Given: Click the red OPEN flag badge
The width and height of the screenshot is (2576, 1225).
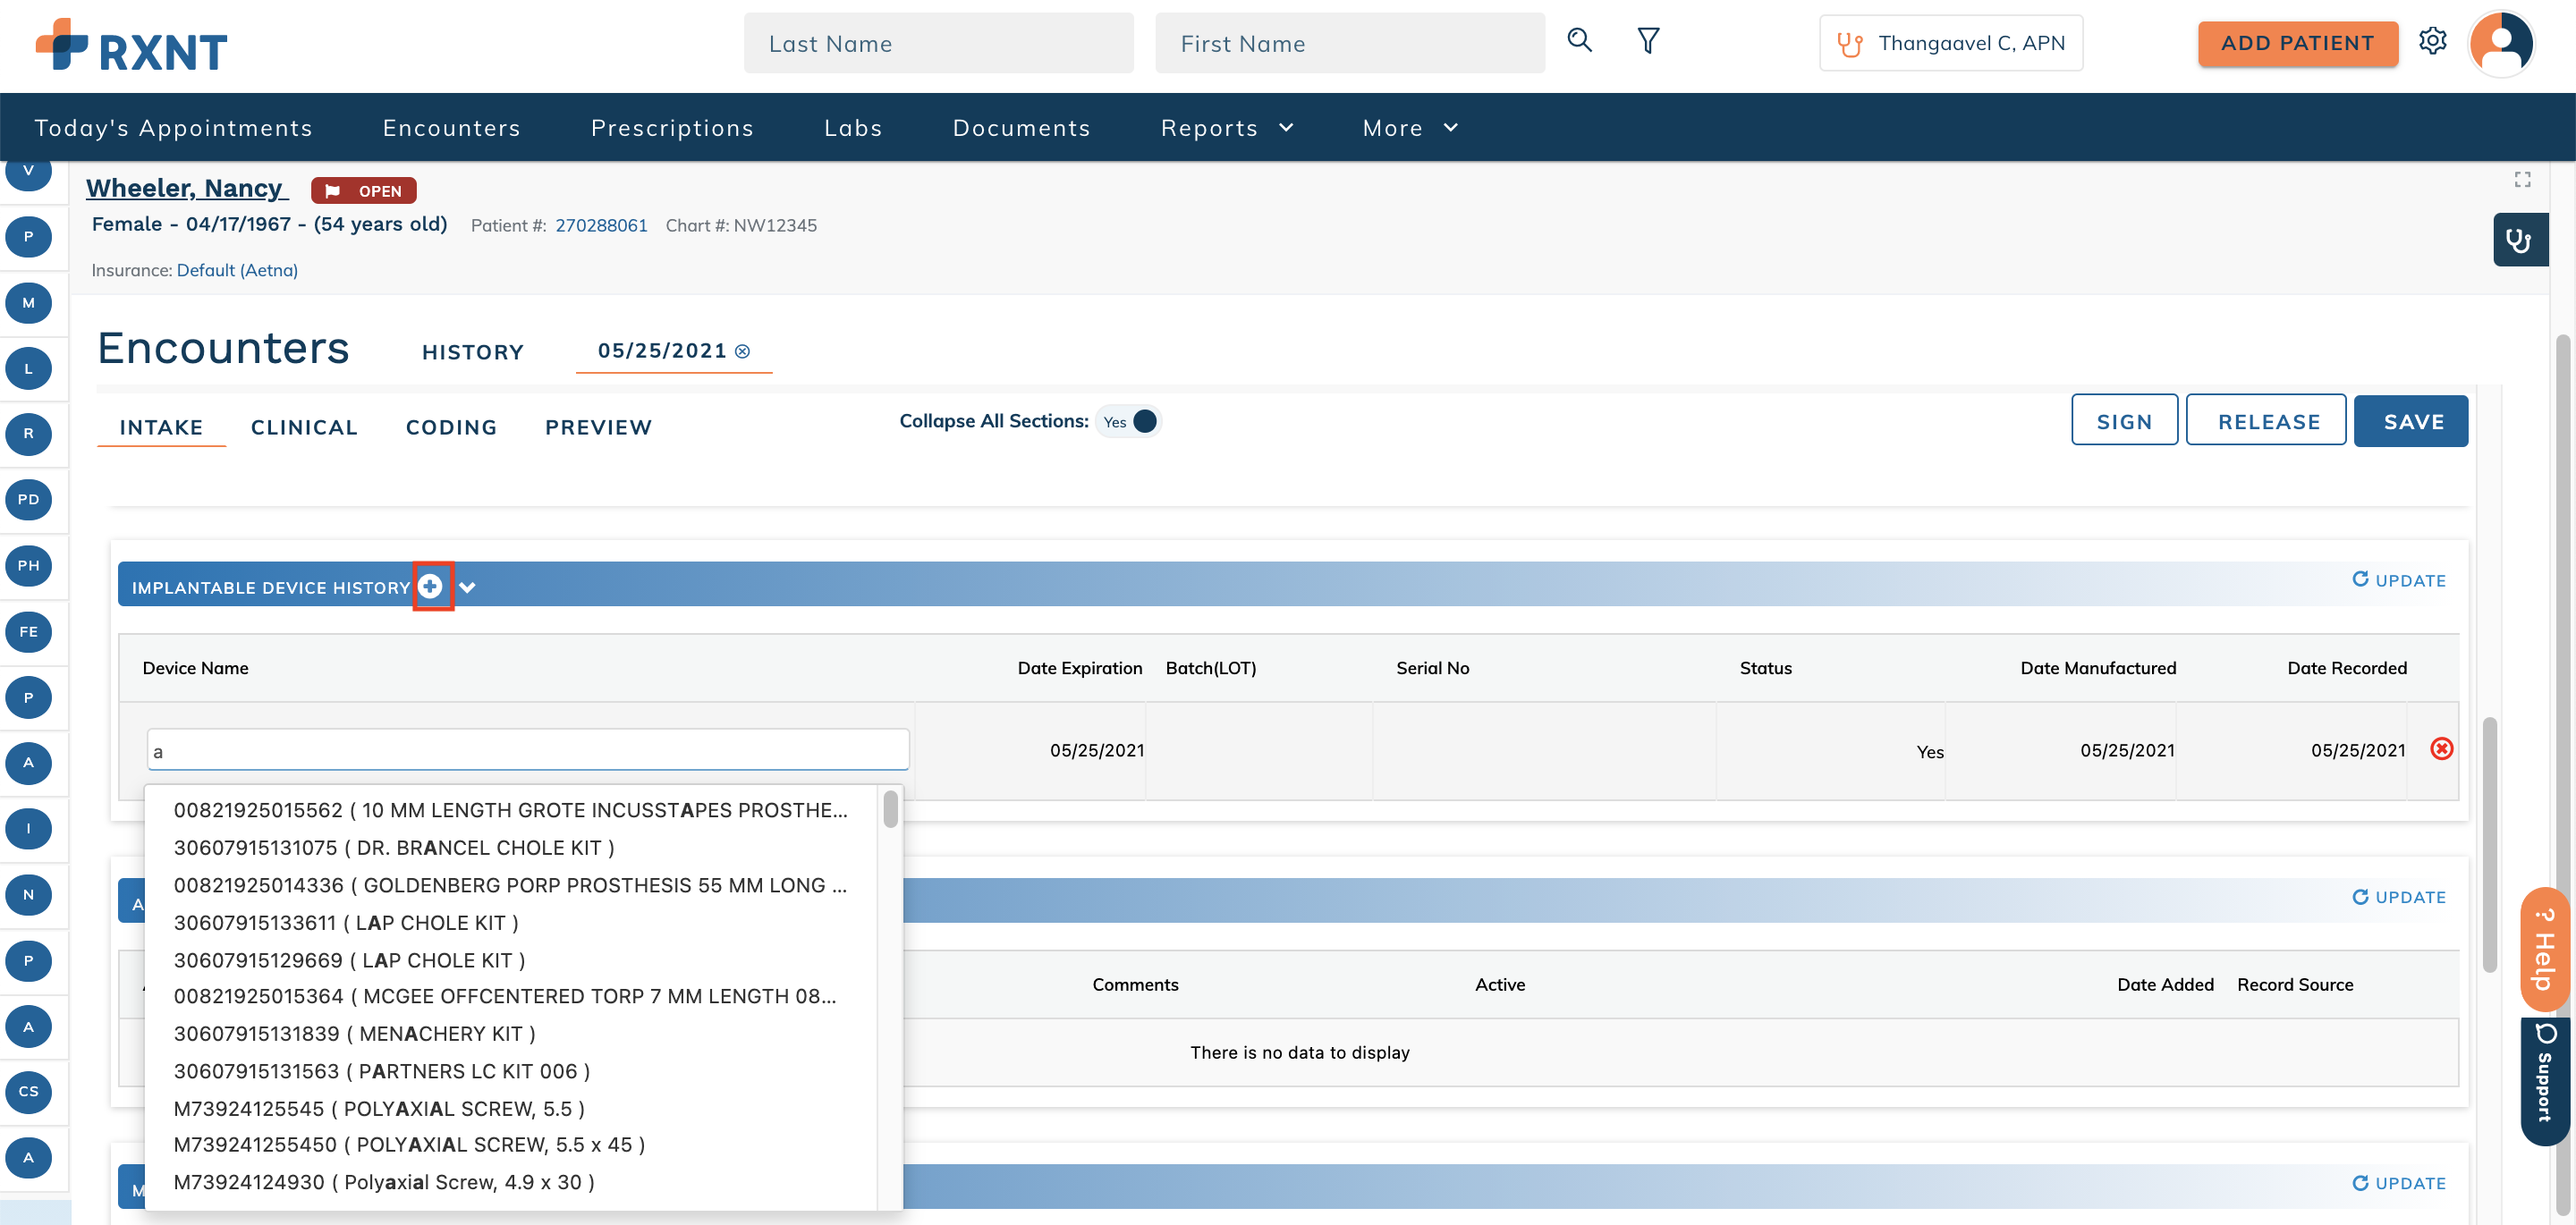Looking at the screenshot, I should 364,191.
